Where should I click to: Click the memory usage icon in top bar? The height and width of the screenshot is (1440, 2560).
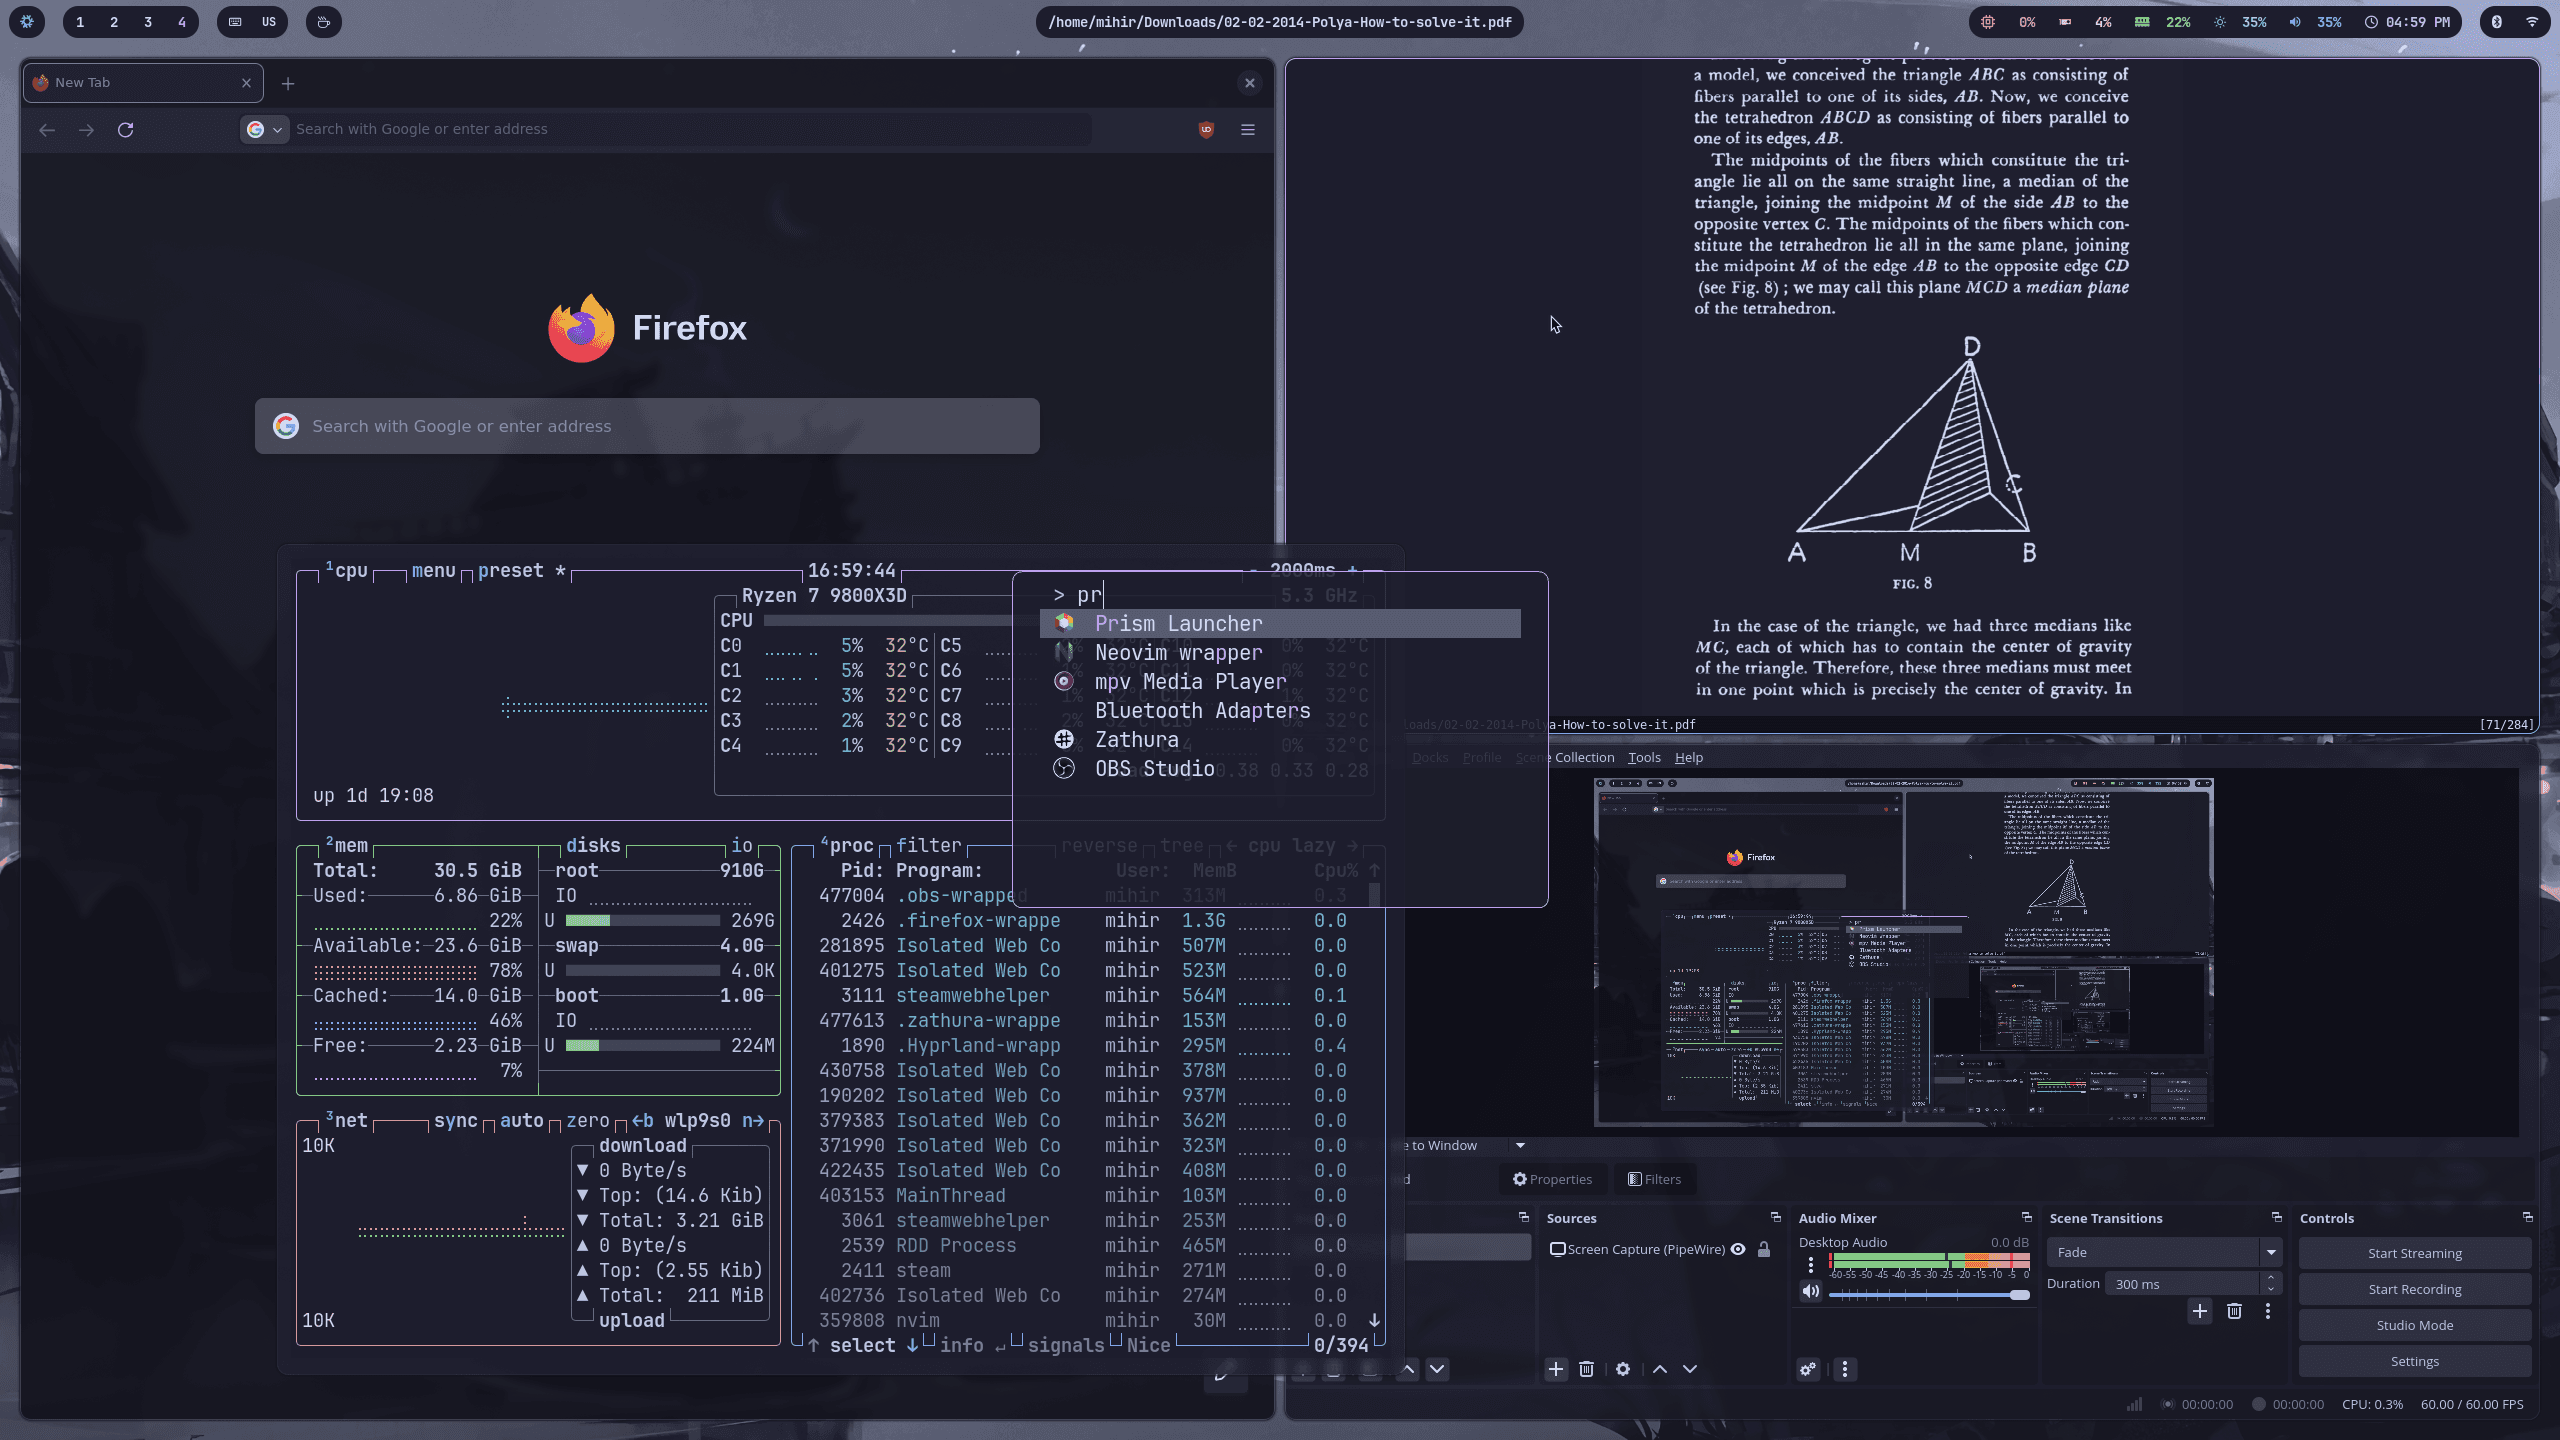coord(2142,22)
